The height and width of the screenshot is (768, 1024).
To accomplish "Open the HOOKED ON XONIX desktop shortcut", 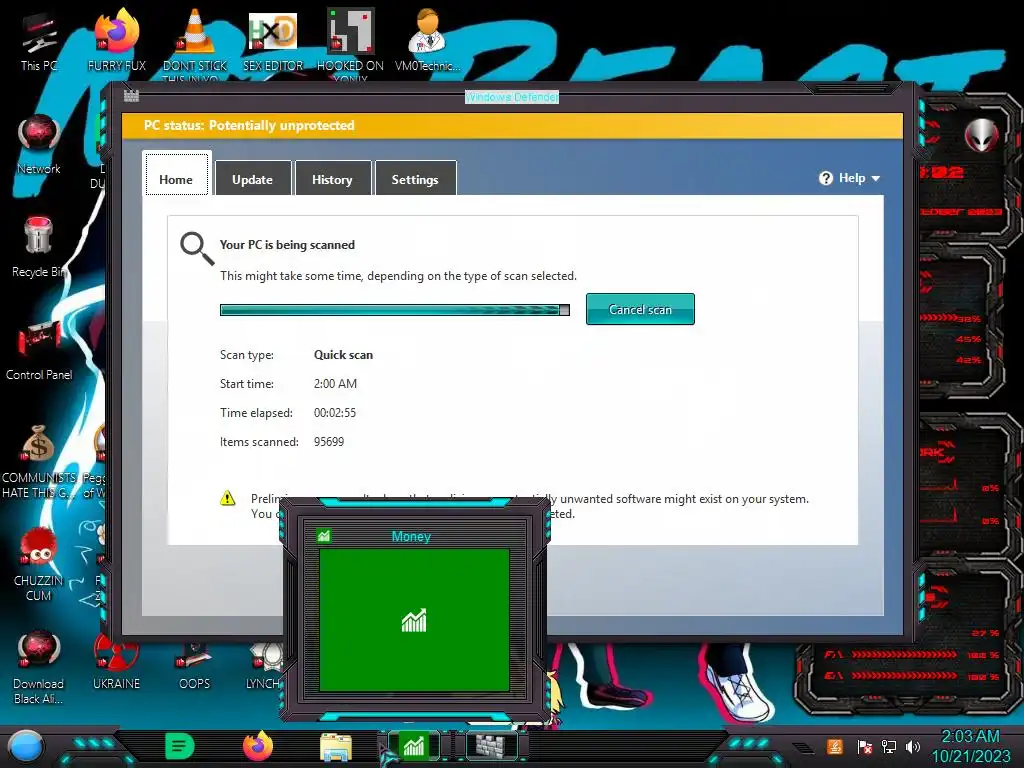I will point(350,42).
